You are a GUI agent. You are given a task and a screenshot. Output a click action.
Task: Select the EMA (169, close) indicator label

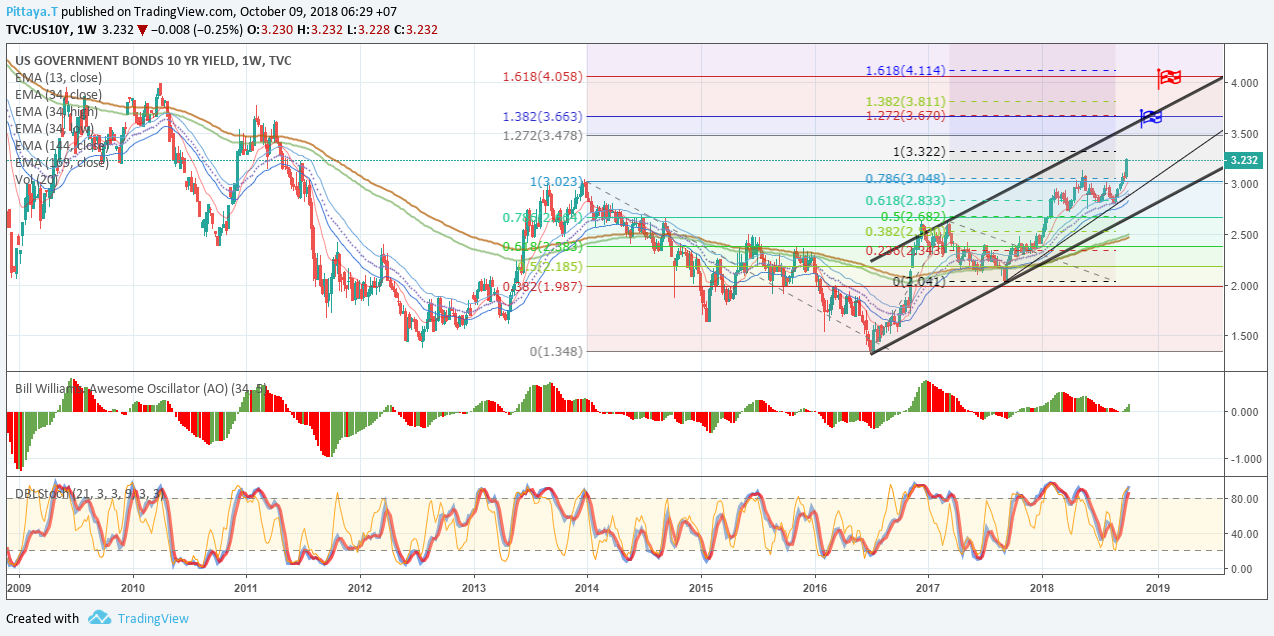click(61, 162)
